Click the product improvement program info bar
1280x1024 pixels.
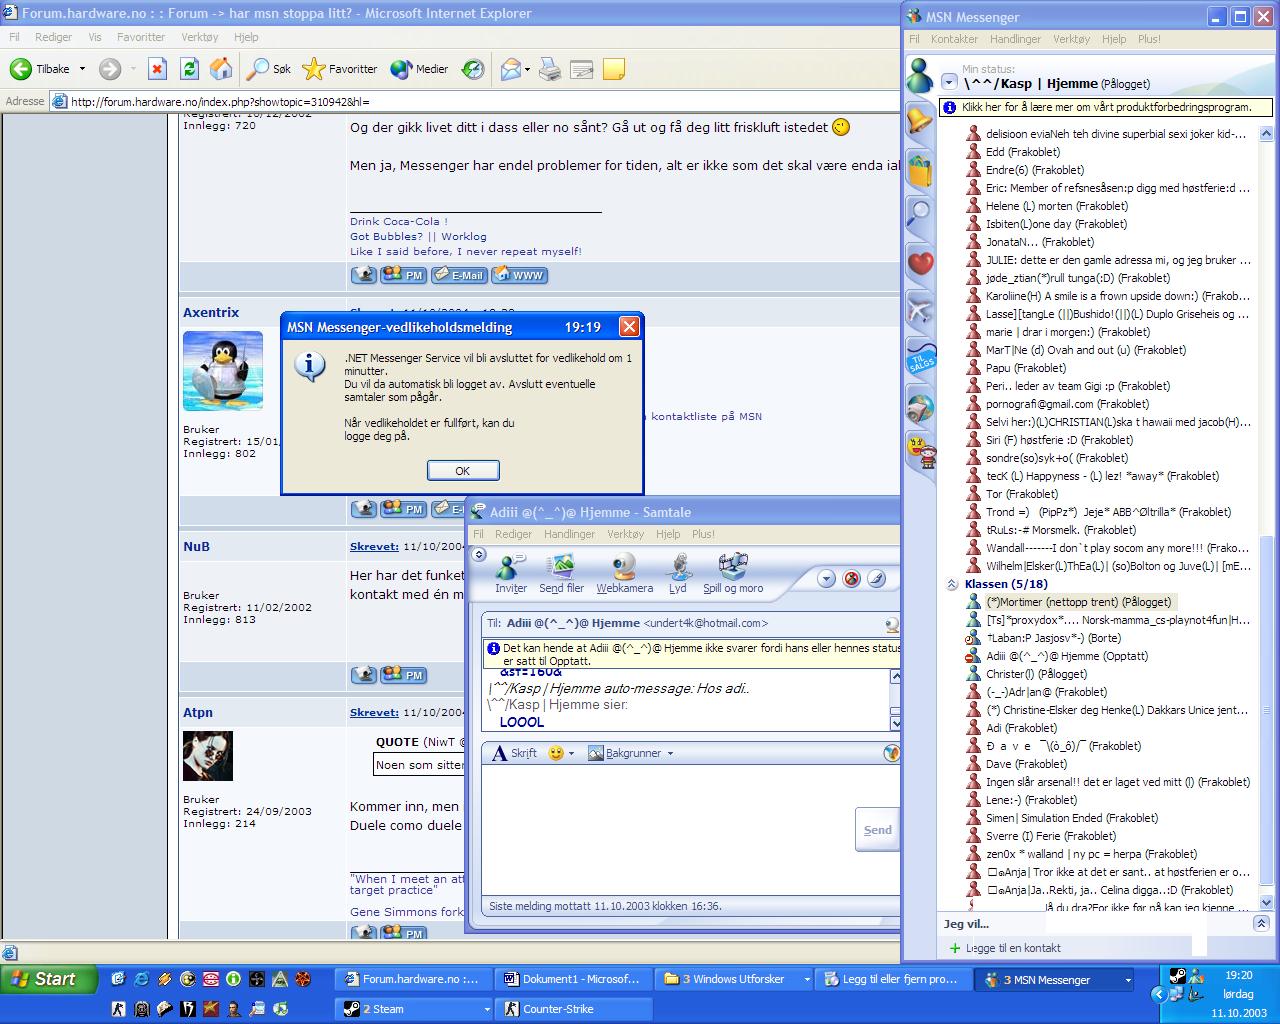click(x=1108, y=107)
